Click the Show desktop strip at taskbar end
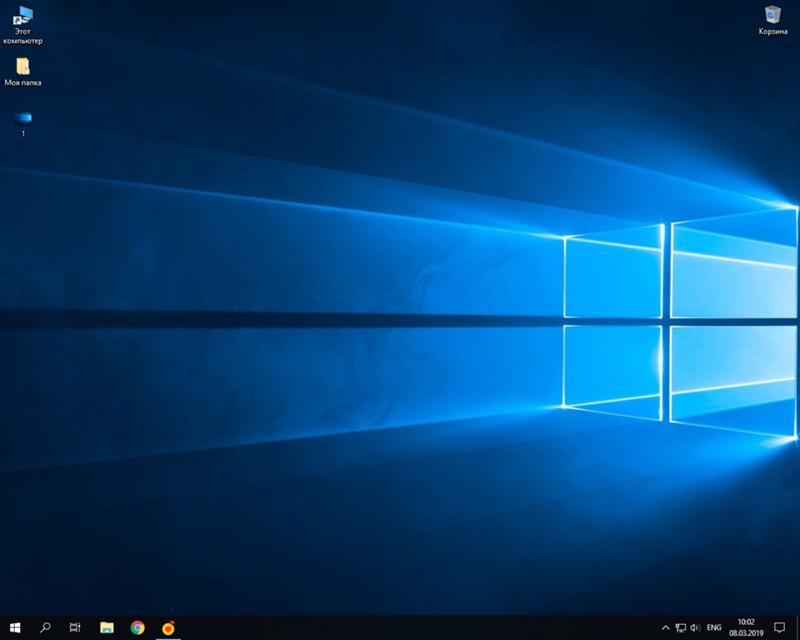 click(x=797, y=628)
